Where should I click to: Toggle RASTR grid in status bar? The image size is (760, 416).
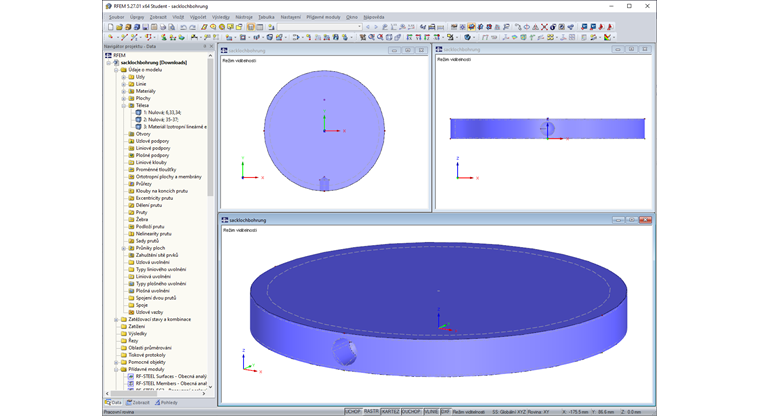(x=371, y=412)
